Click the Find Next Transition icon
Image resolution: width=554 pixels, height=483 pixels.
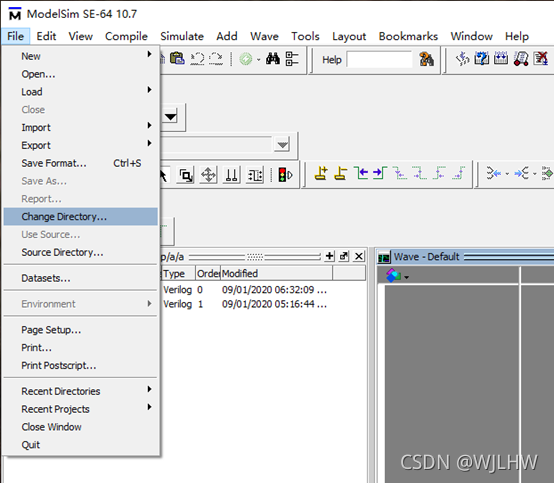tap(380, 173)
